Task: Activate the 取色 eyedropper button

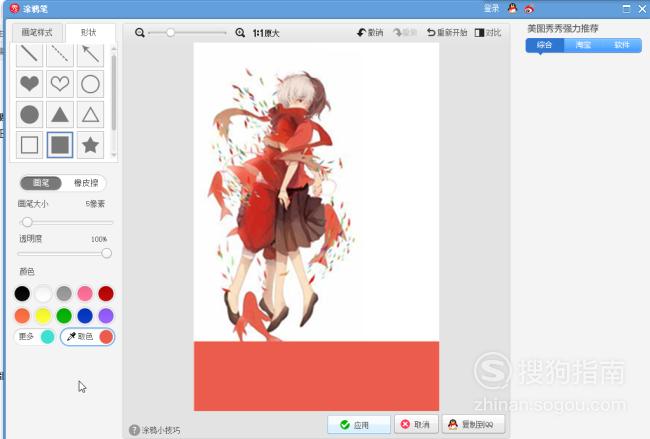Action: 87,337
